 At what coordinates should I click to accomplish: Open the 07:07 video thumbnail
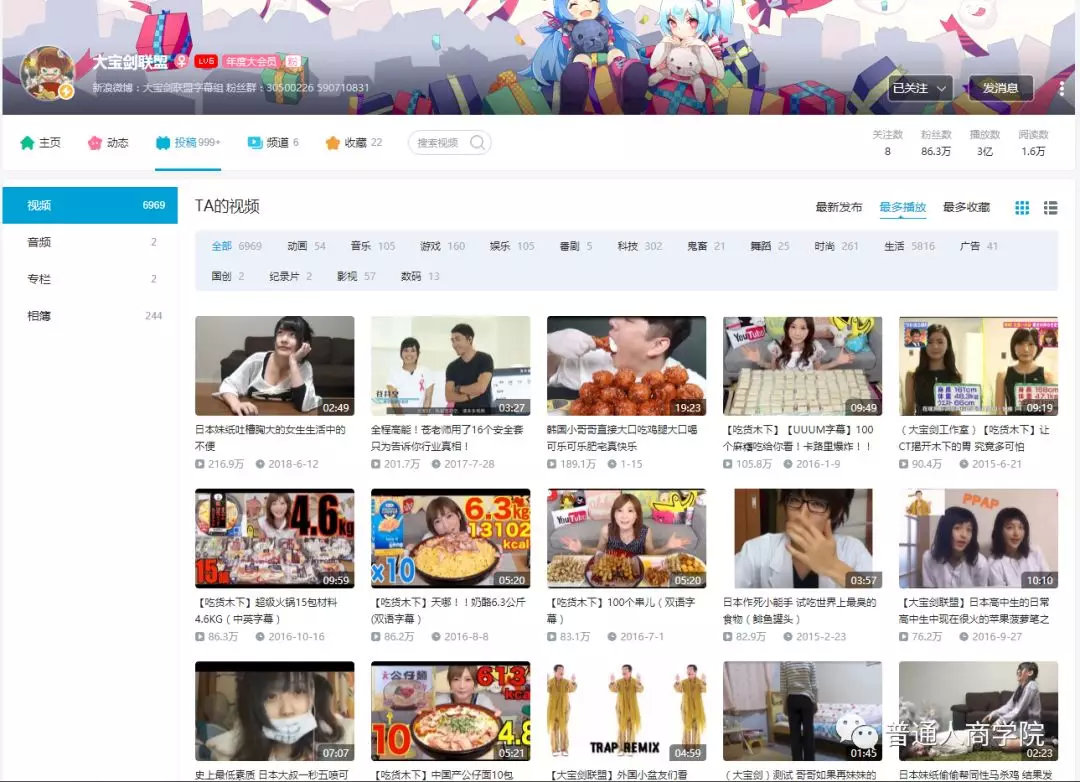pos(275,712)
